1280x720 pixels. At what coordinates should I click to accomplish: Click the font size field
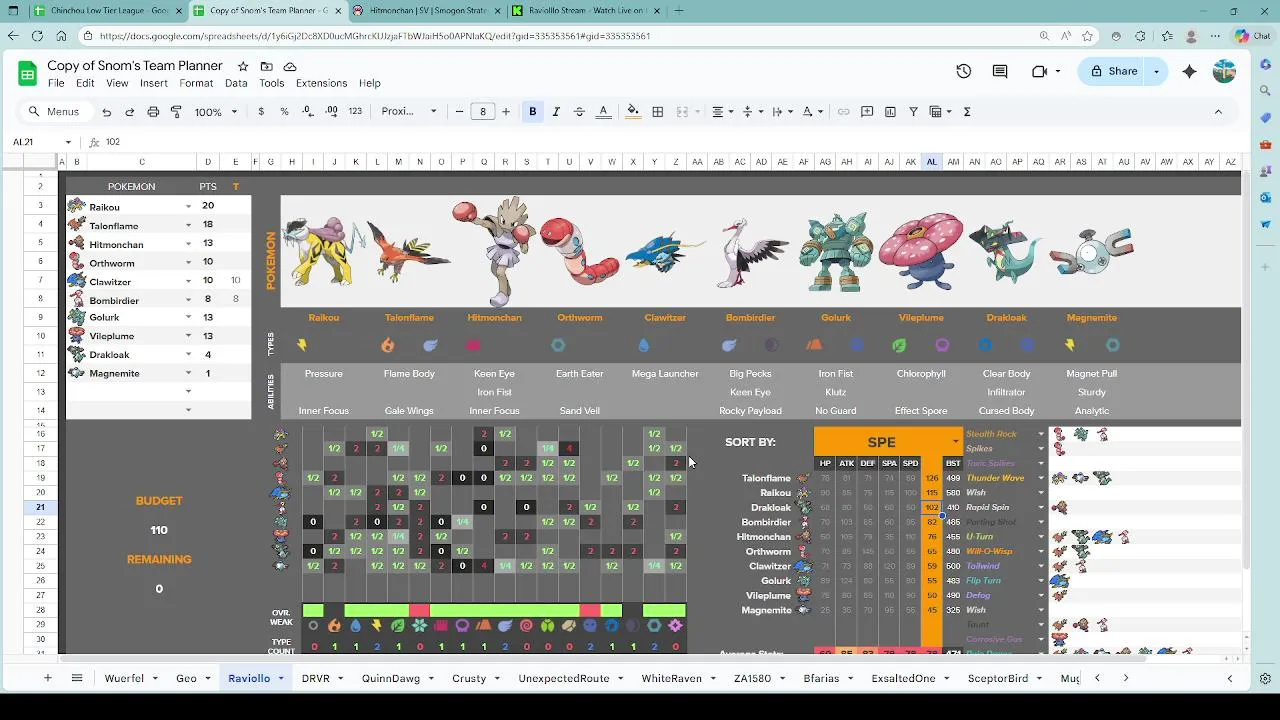pyautogui.click(x=483, y=112)
